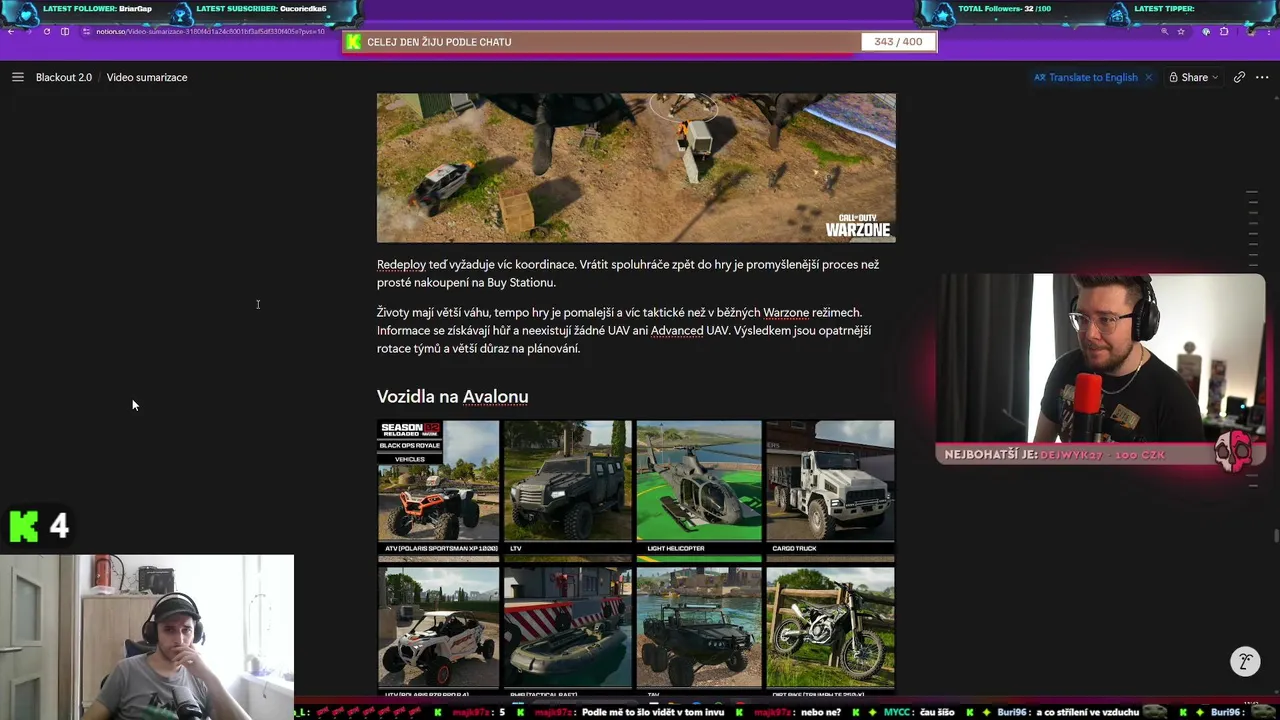Open the Notion sidebar hamburger menu

(17, 77)
